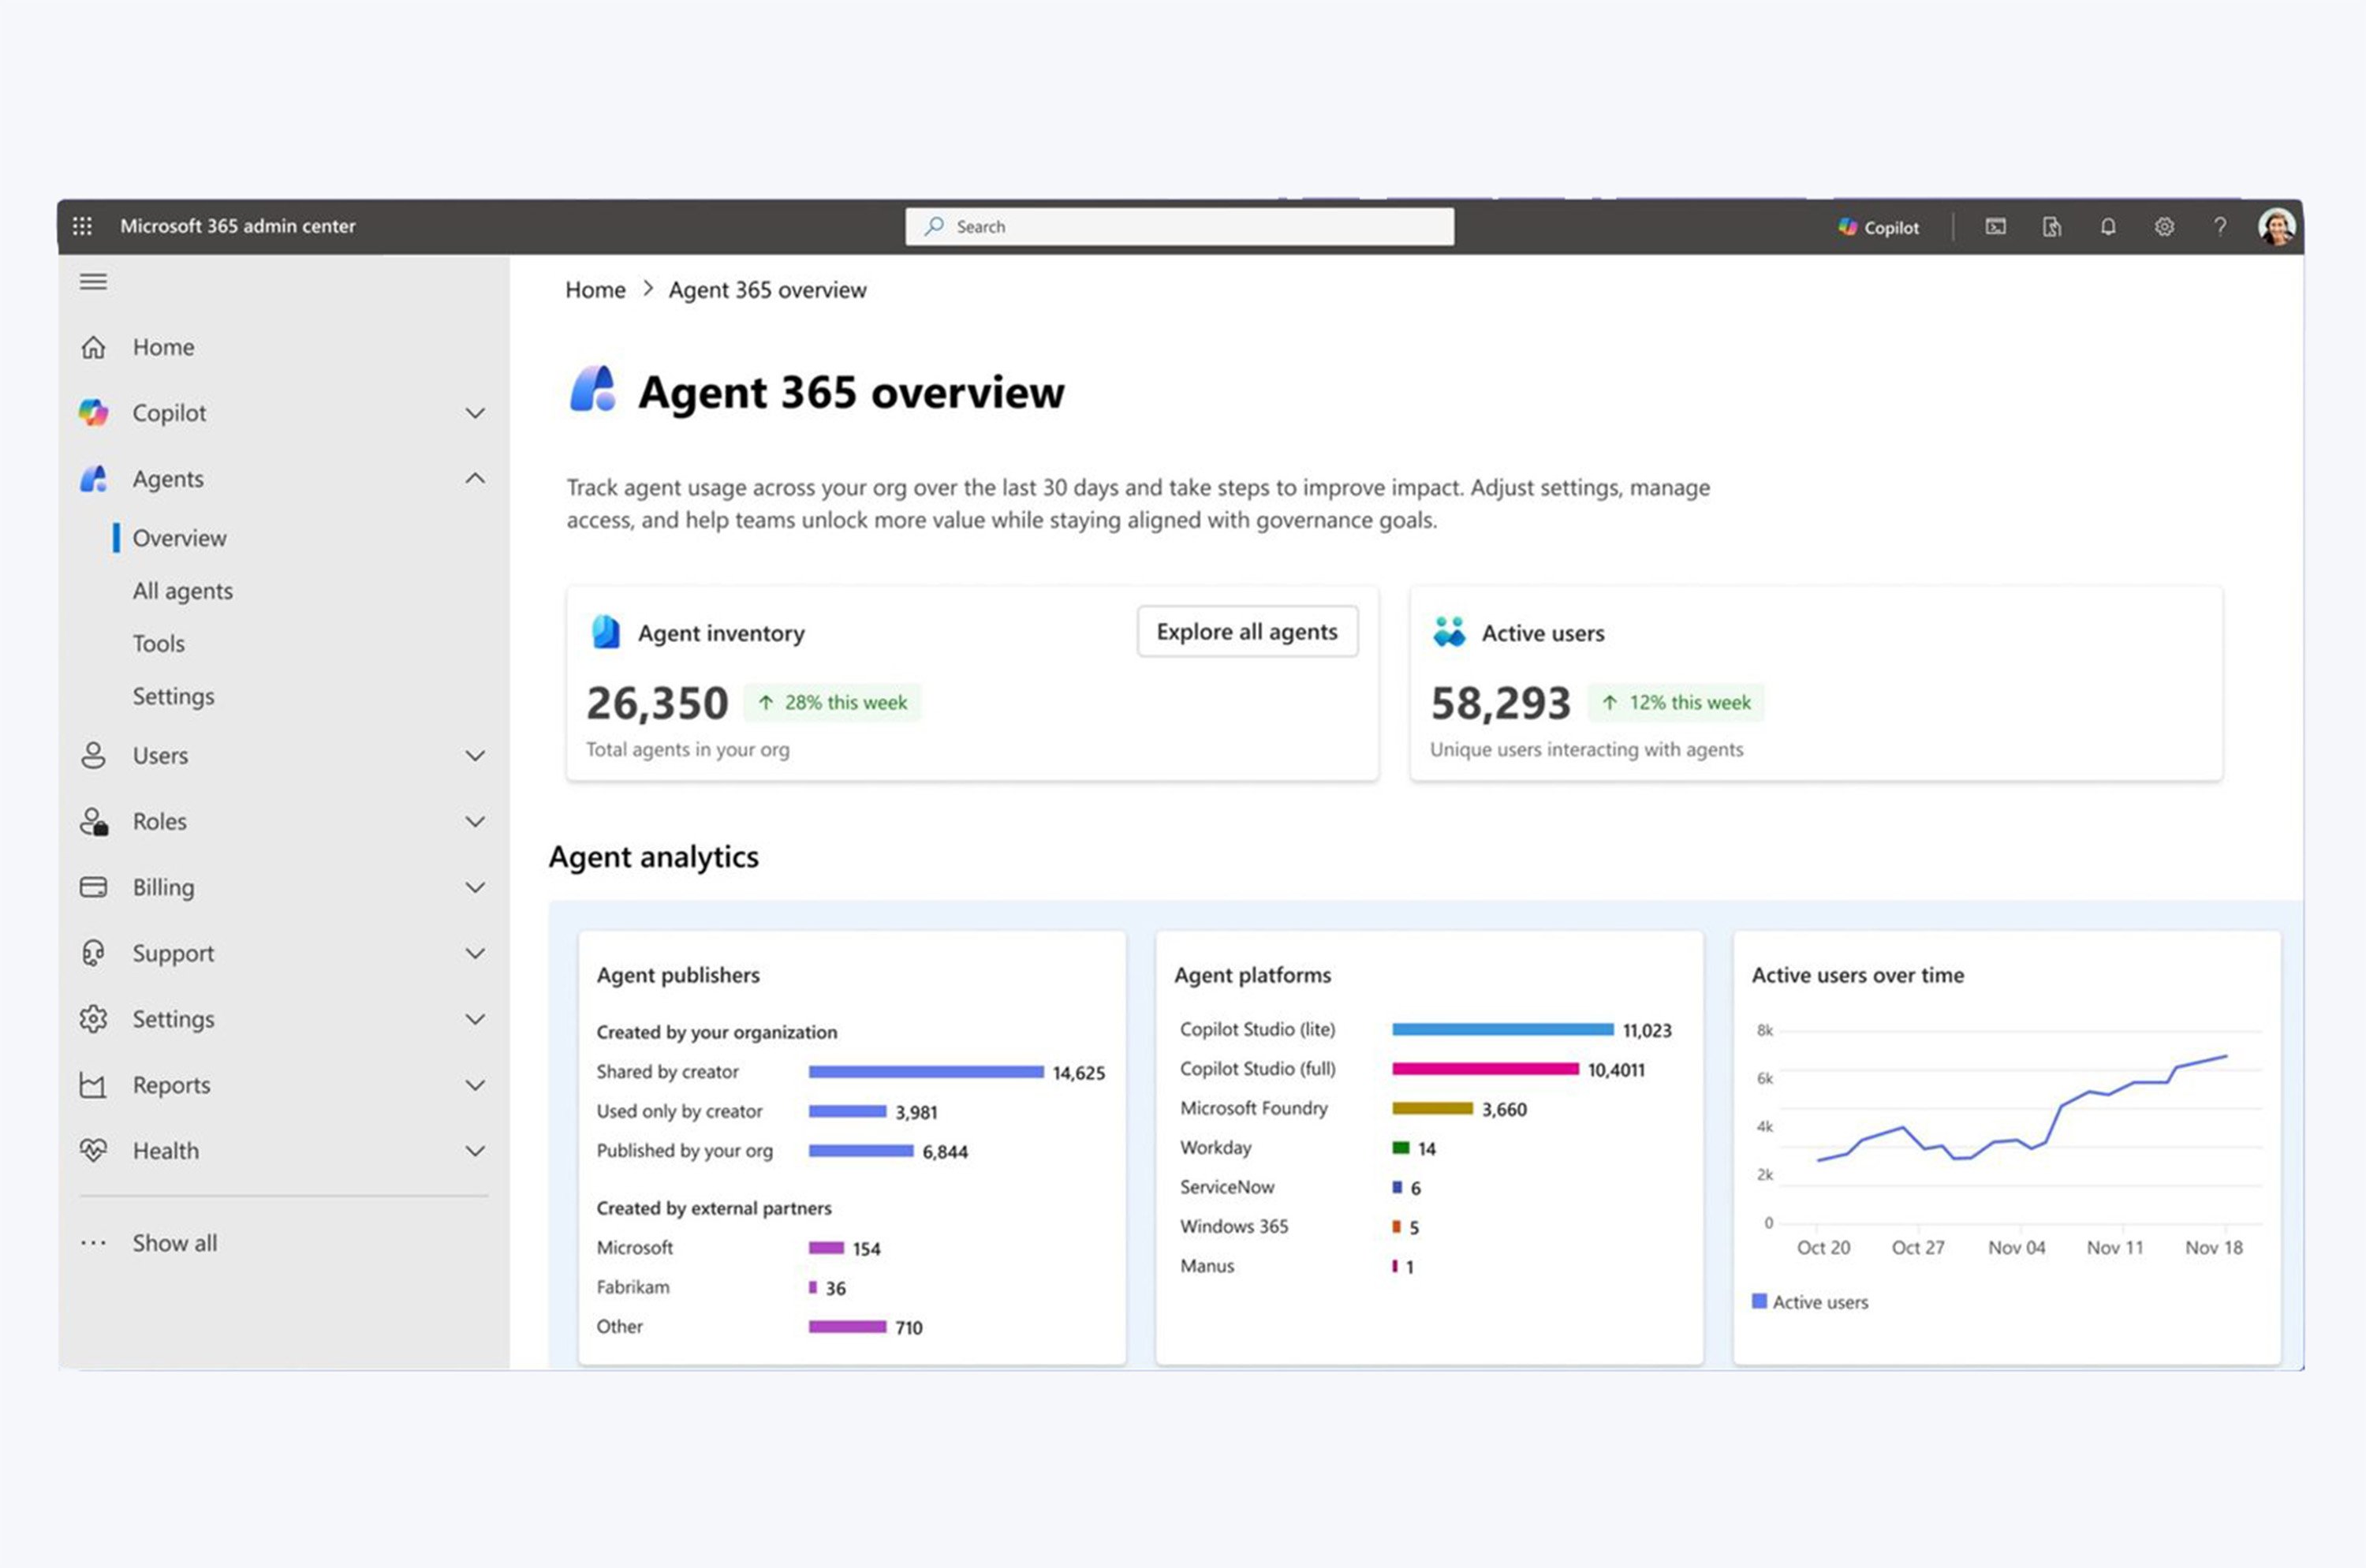Click the Copilot Studio (full) pink bar
Image resolution: width=2366 pixels, height=1568 pixels.
pos(1485,1069)
